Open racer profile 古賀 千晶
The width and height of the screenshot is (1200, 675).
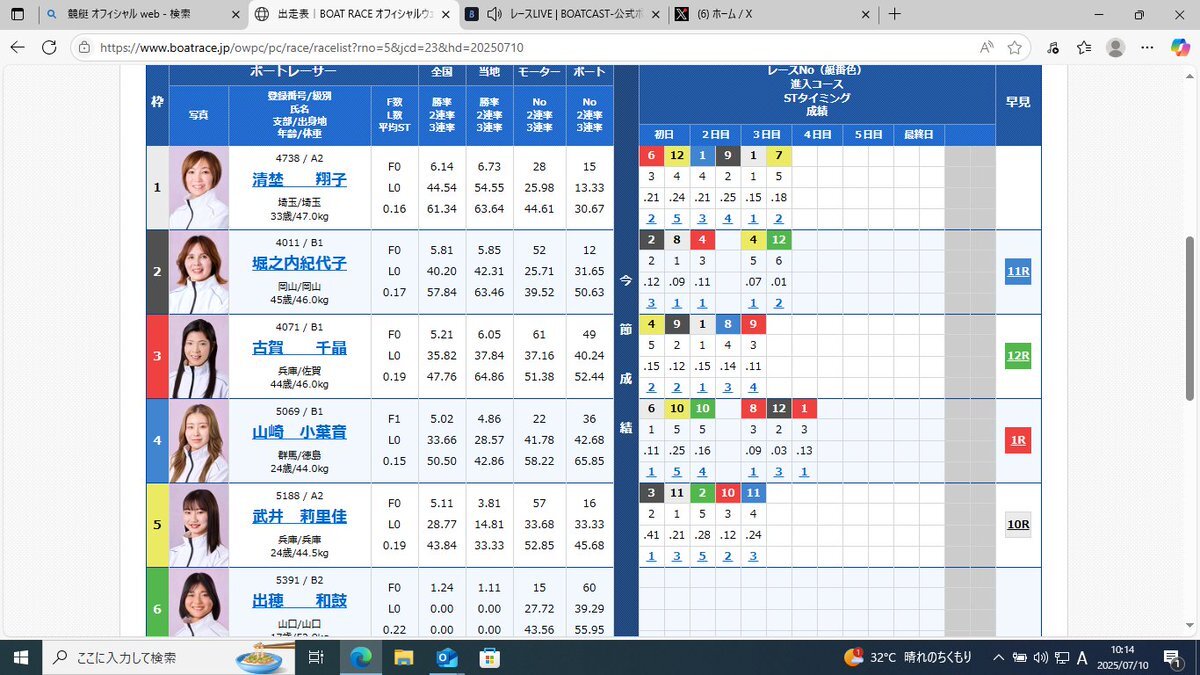pyautogui.click(x=300, y=348)
